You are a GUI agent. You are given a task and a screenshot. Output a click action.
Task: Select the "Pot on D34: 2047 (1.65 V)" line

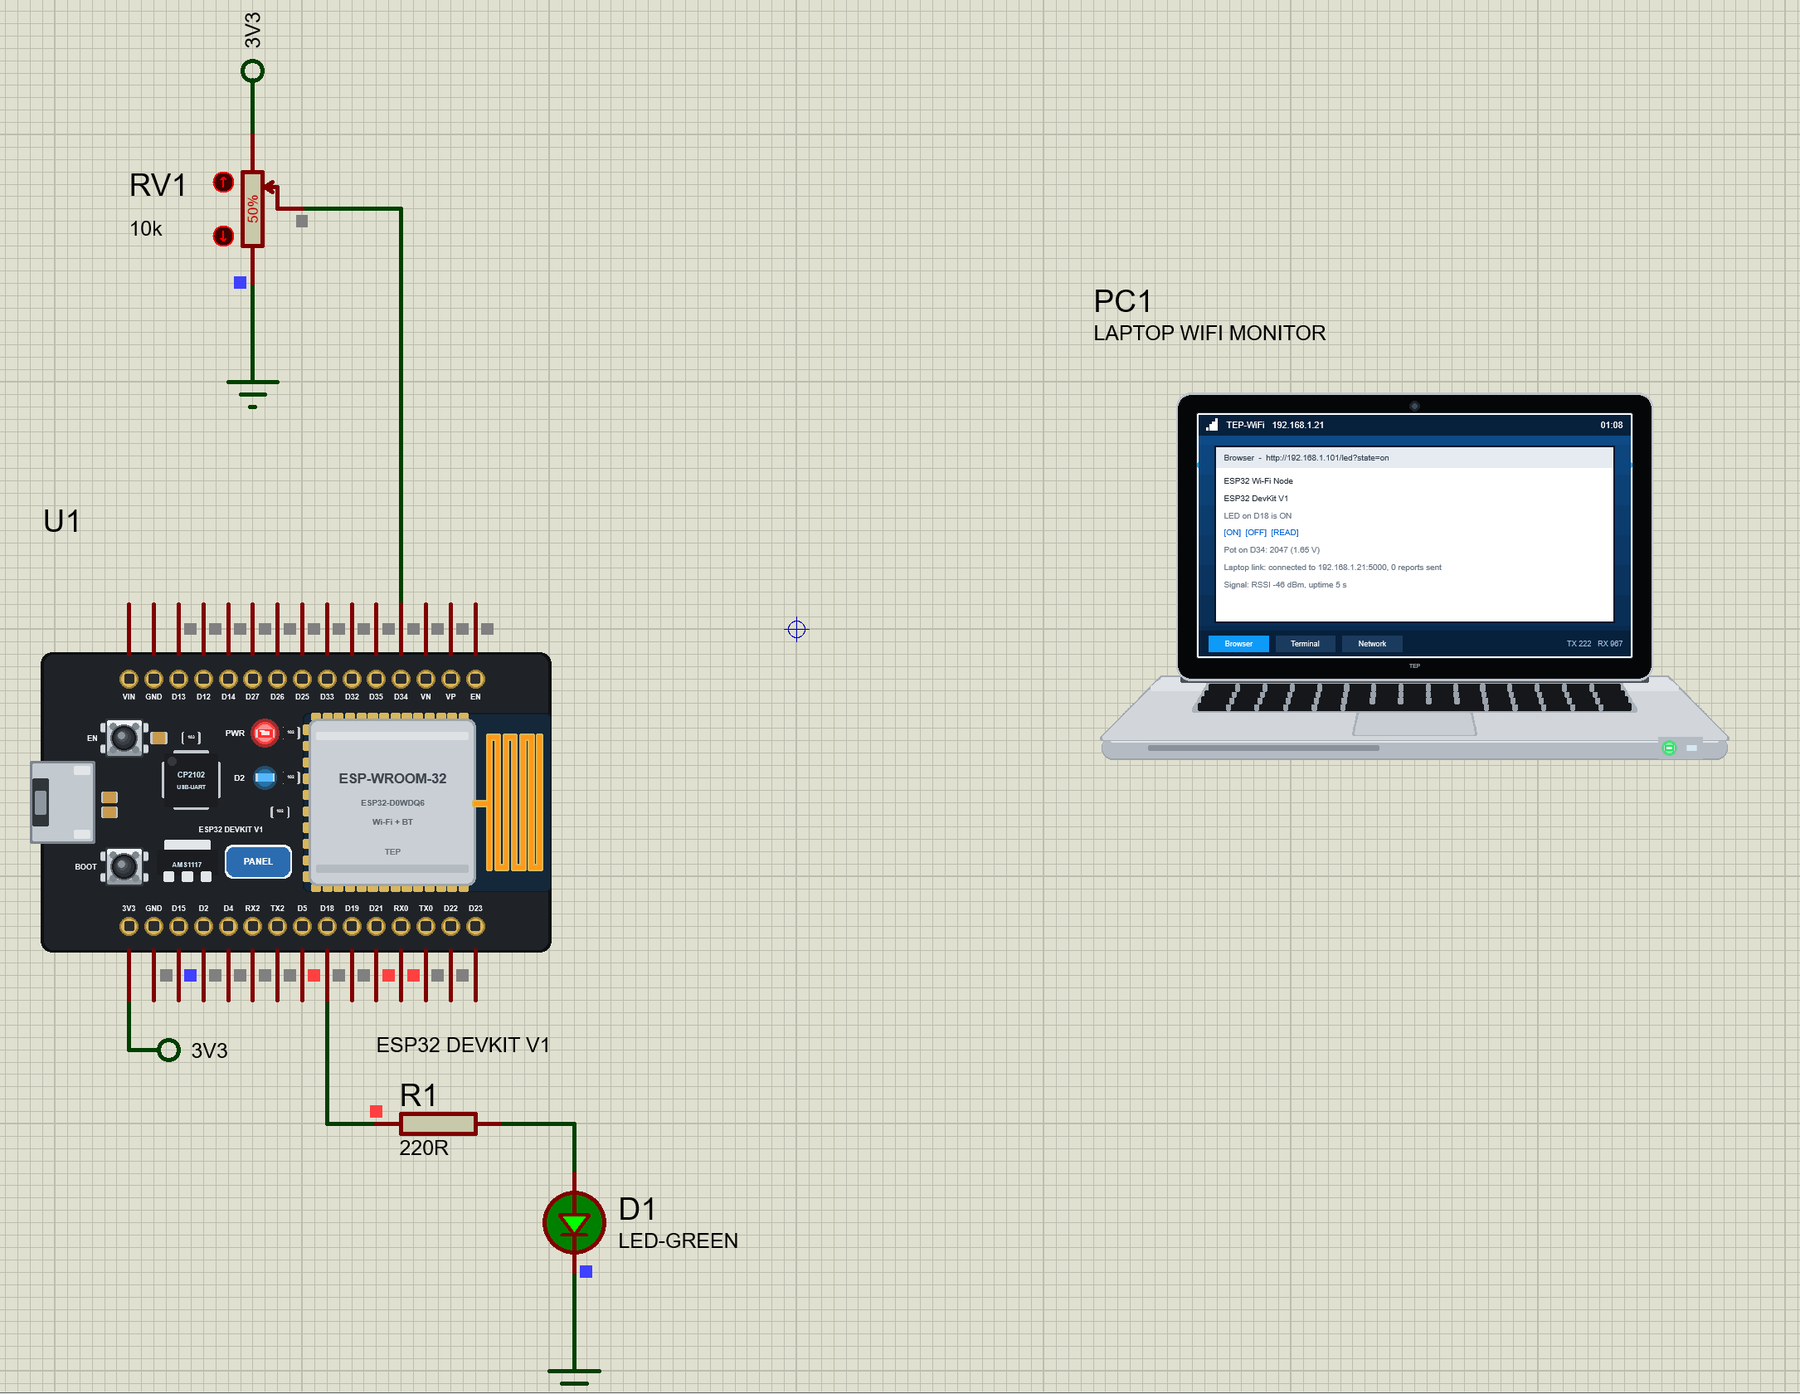click(x=1272, y=550)
